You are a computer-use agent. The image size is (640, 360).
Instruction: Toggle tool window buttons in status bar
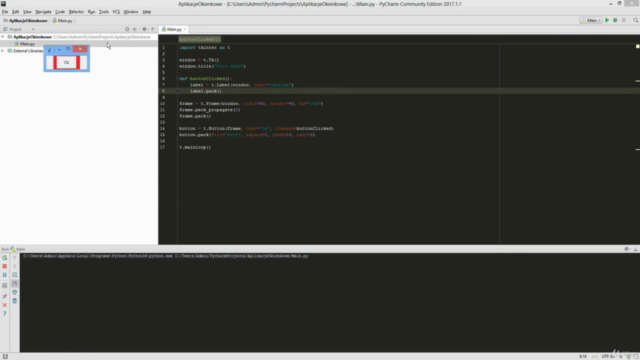tap(5, 356)
